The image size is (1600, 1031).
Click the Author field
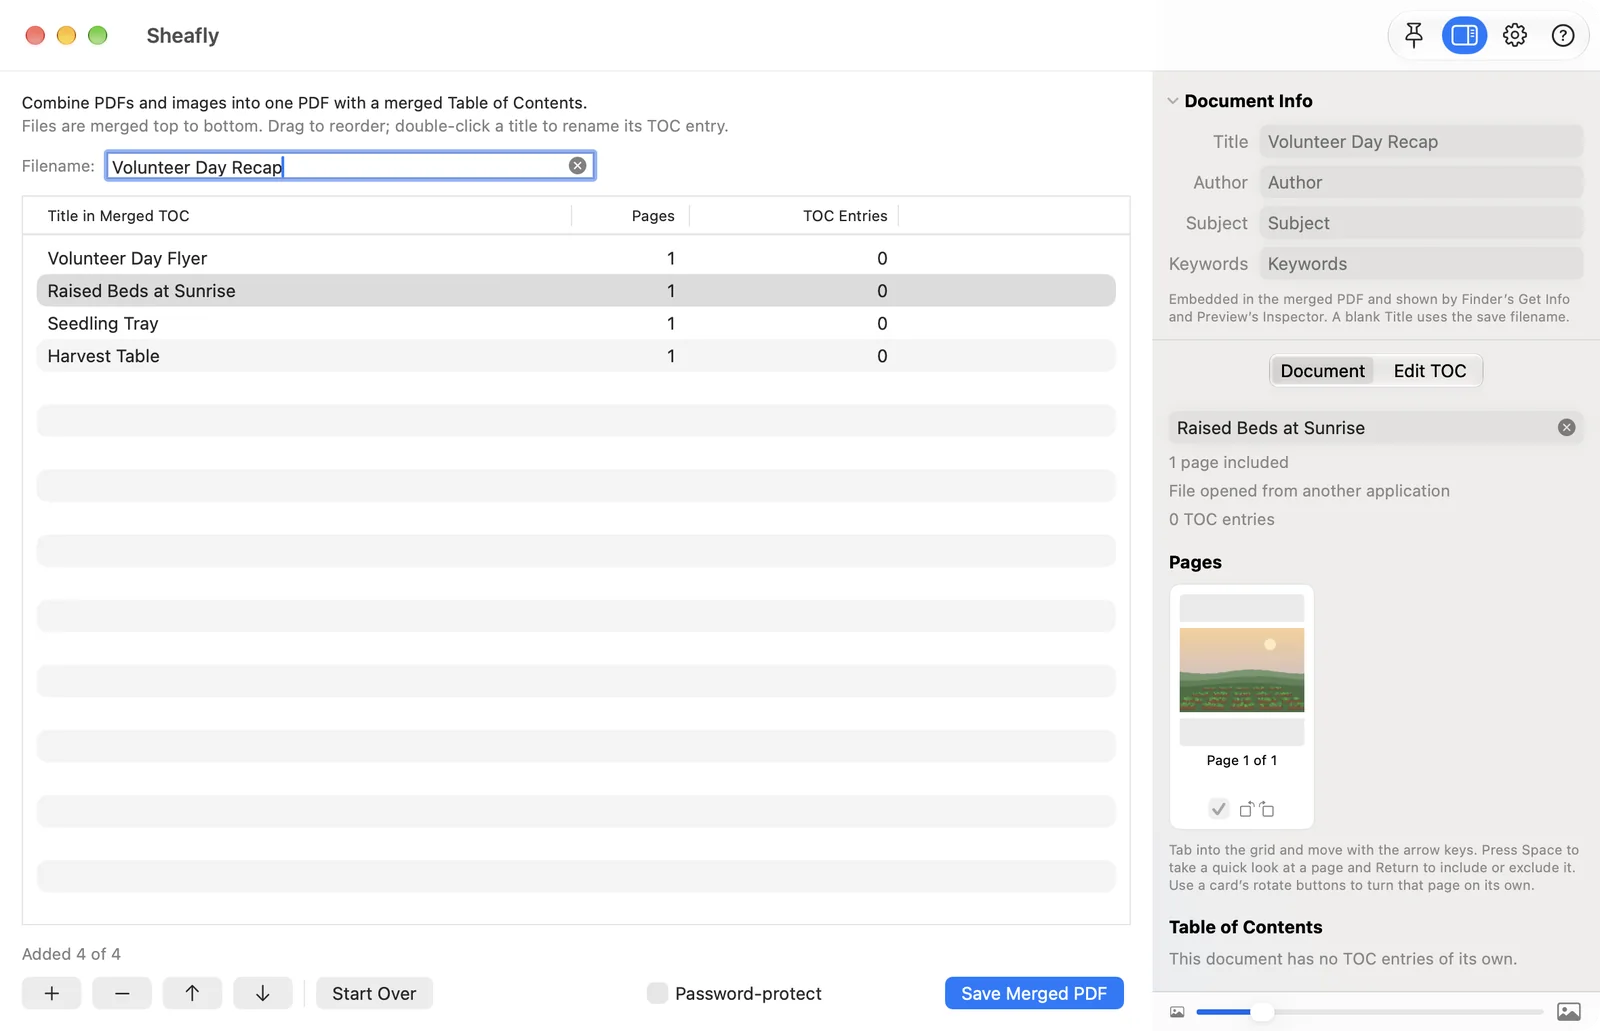point(1421,183)
